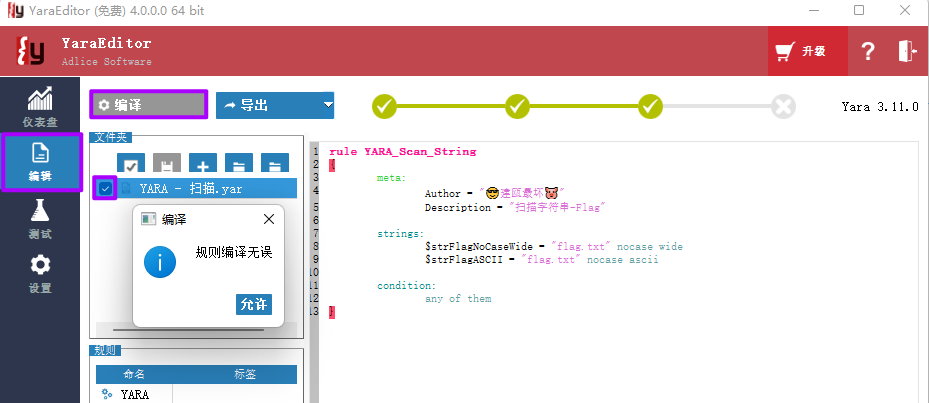The width and height of the screenshot is (929, 403).
Task: Click the YaraEditor logo in red header
Action: pos(31,52)
